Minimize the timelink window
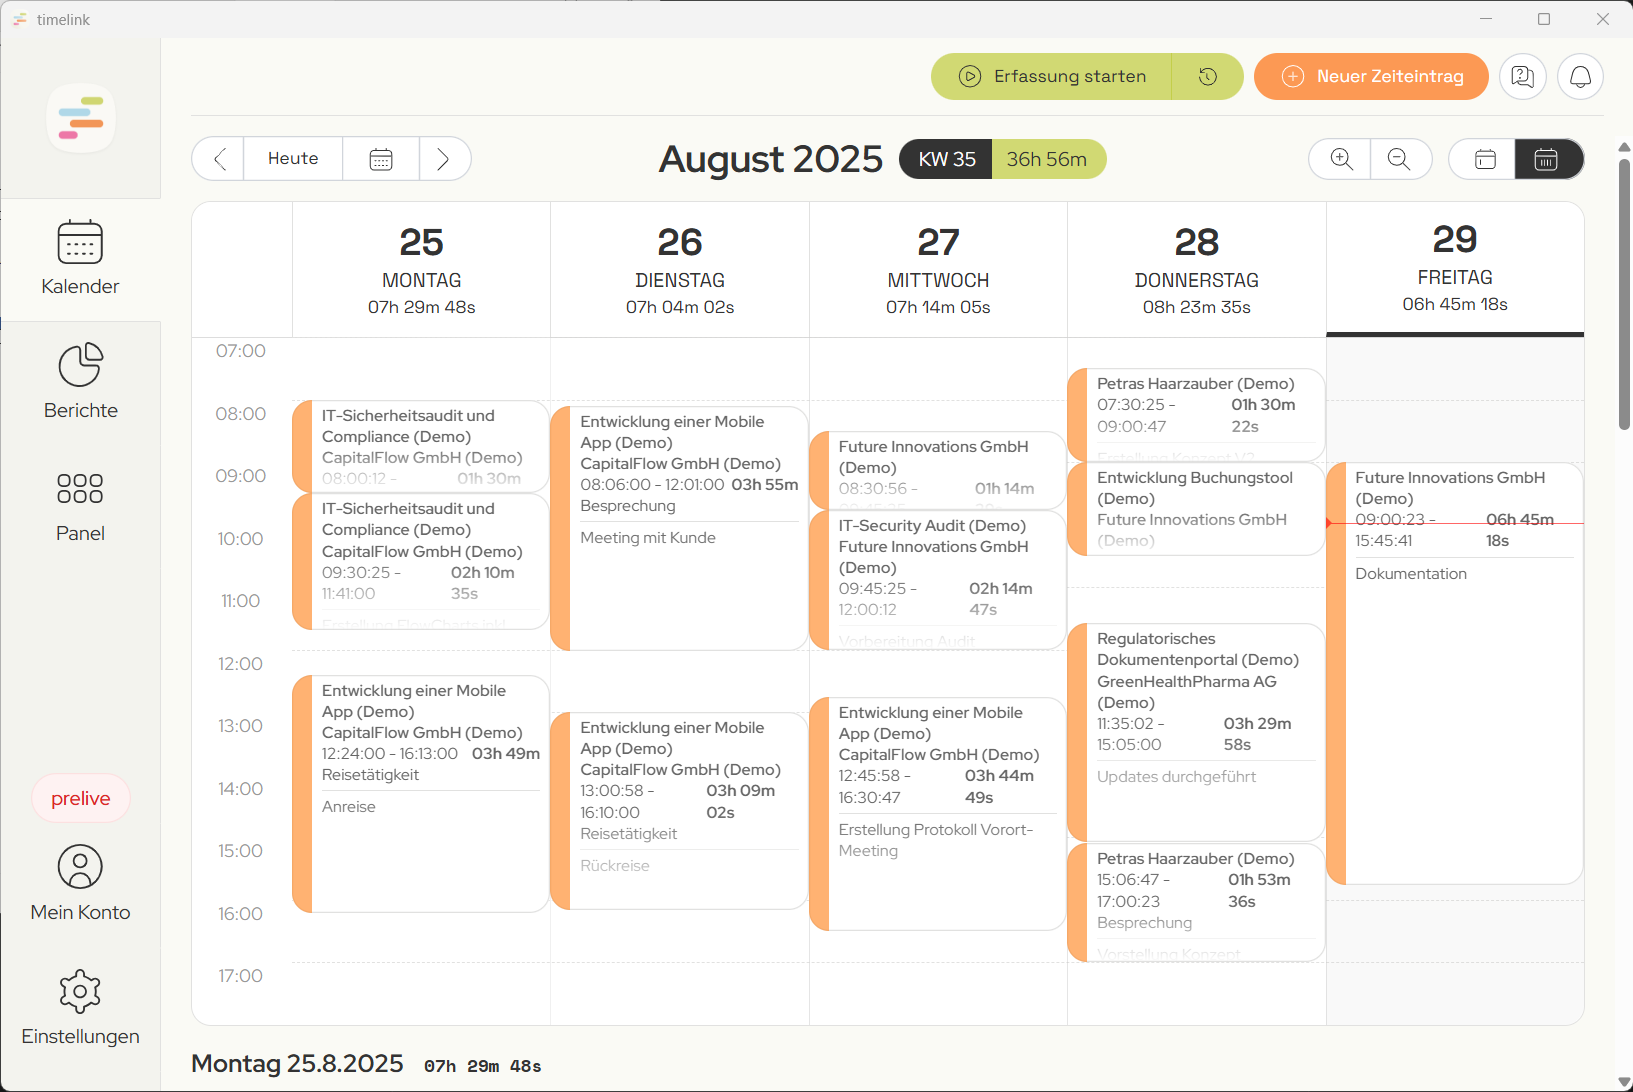The image size is (1633, 1092). tap(1486, 19)
